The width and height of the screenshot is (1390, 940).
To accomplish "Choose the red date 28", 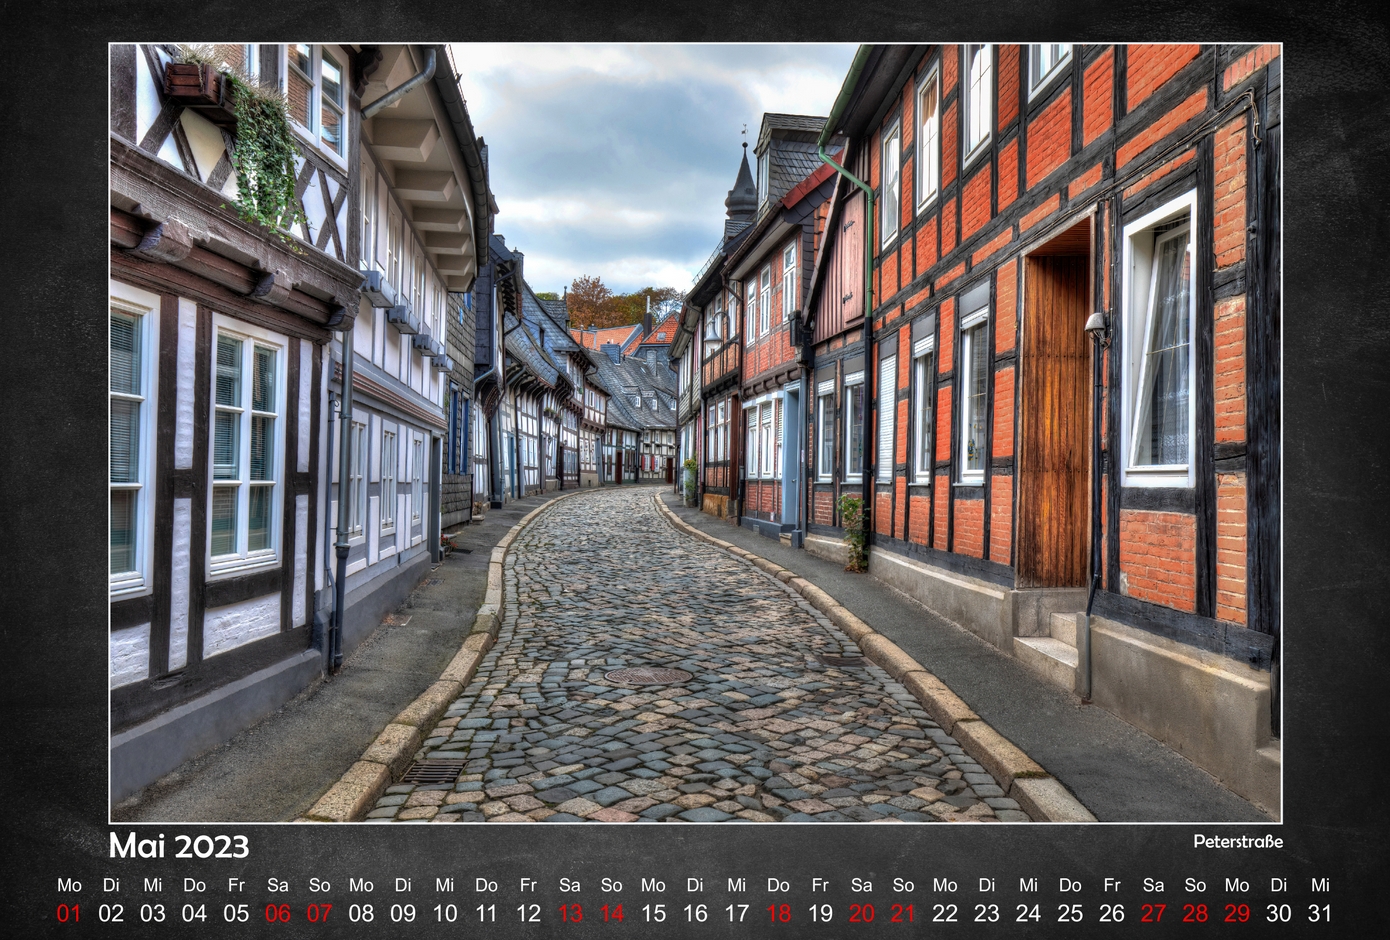I will [1195, 913].
